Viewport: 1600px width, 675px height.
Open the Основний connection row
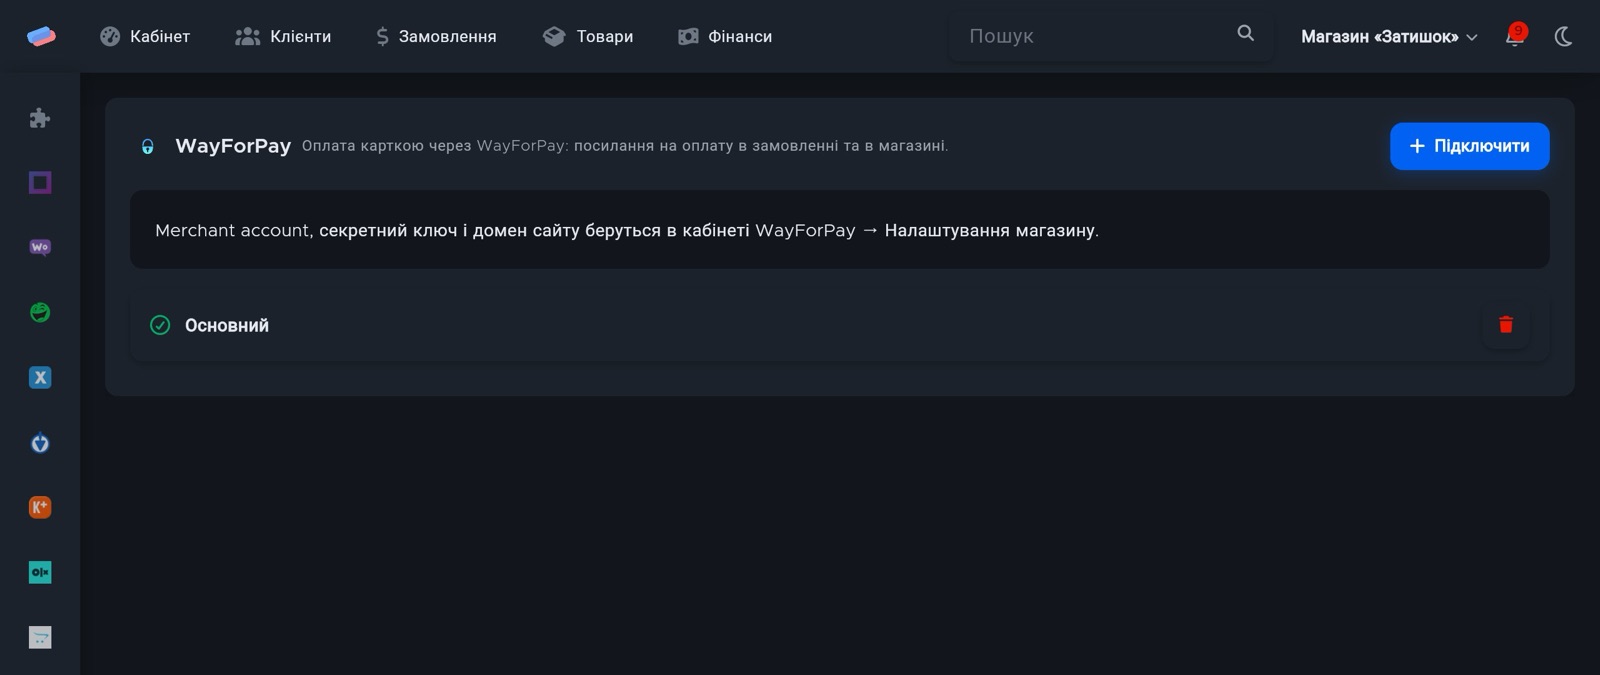839,325
